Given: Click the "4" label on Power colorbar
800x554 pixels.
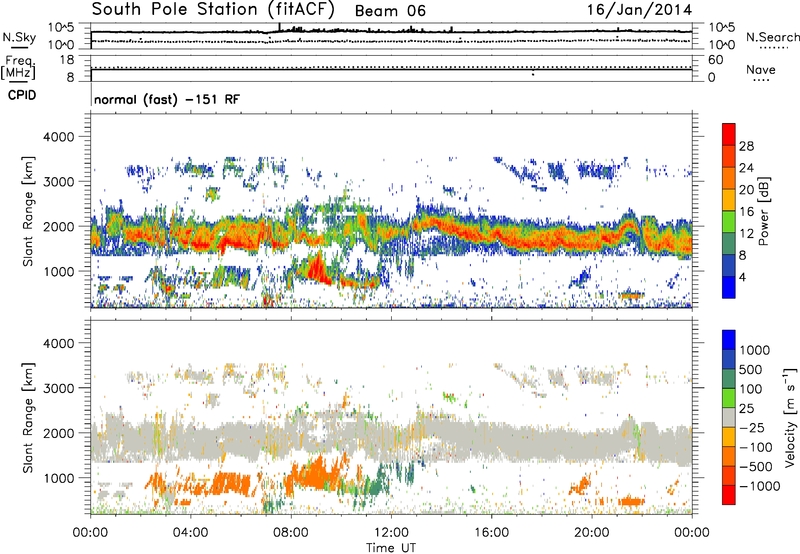Looking at the screenshot, I should 743,277.
